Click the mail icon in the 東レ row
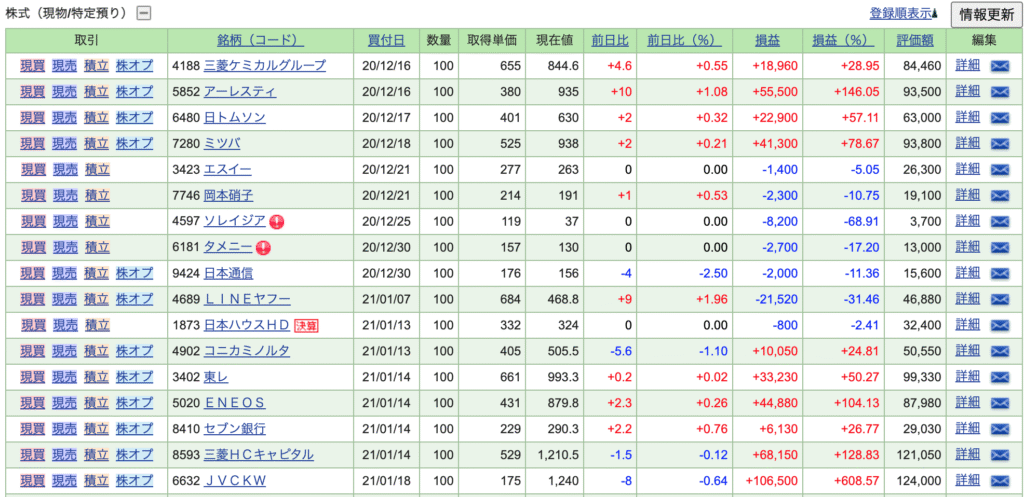The height and width of the screenshot is (497, 1024). 1001,377
